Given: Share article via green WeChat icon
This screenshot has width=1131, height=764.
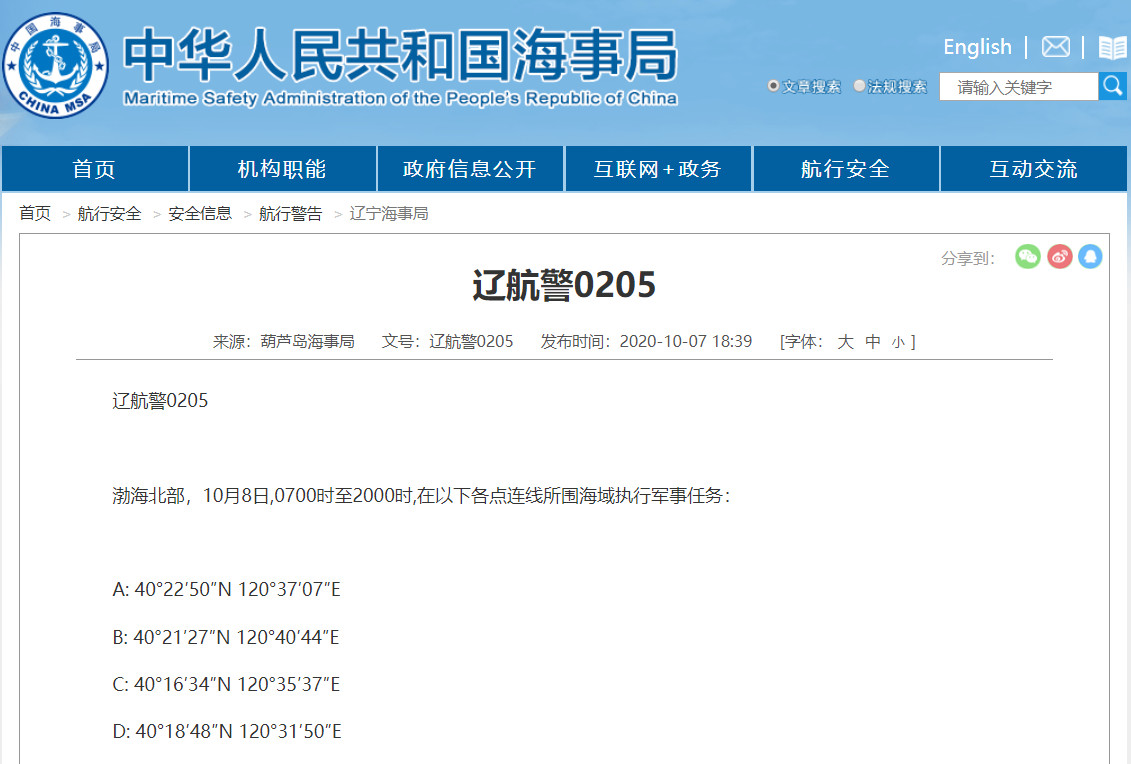Looking at the screenshot, I should (1028, 257).
